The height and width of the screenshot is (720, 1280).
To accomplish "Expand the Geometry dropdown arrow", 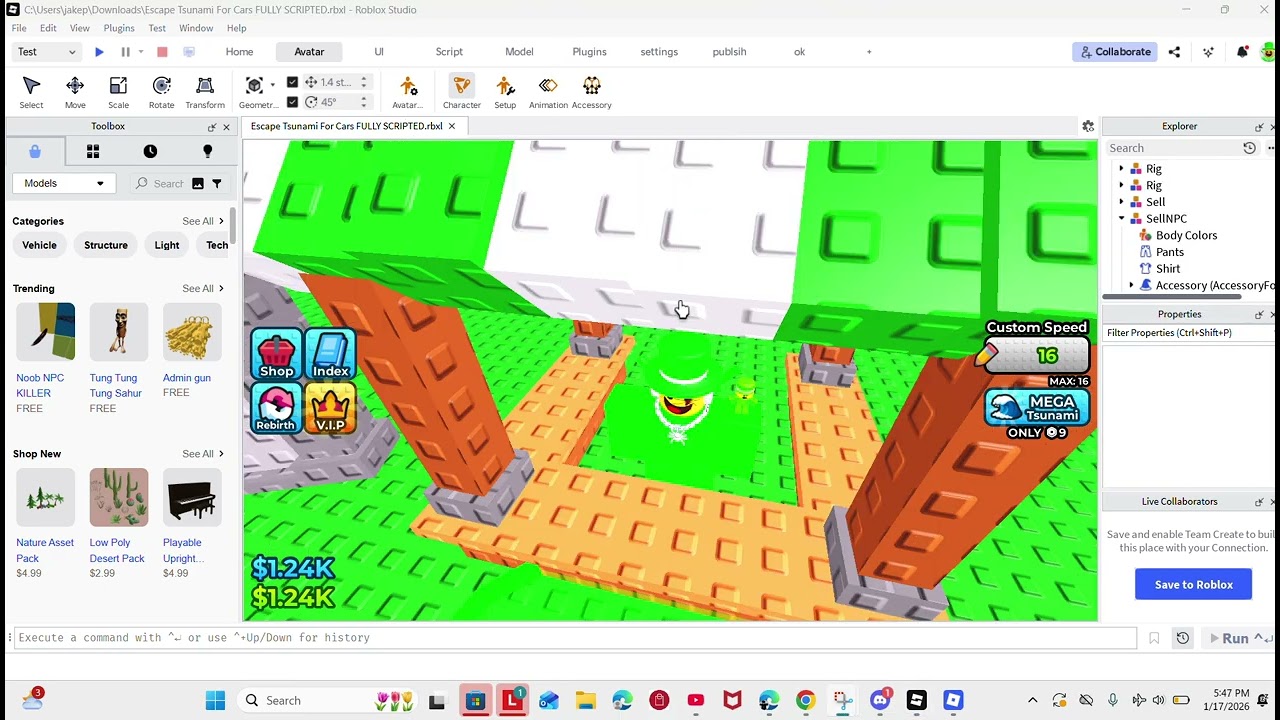I will [273, 85].
